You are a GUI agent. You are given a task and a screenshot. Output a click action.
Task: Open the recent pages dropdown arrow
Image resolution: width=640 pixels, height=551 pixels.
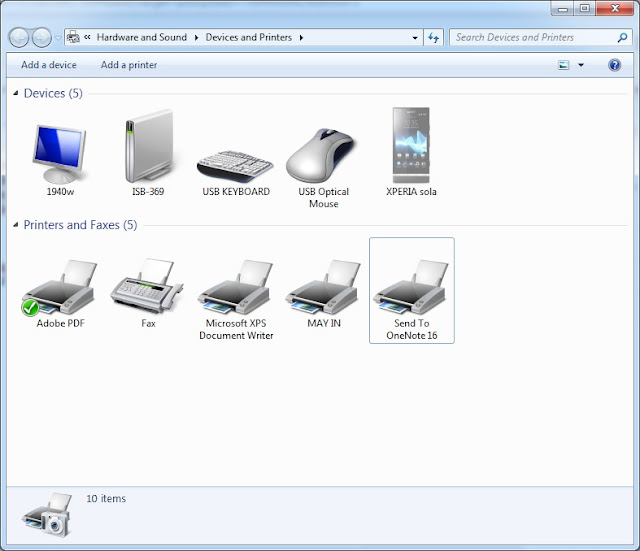(58, 38)
